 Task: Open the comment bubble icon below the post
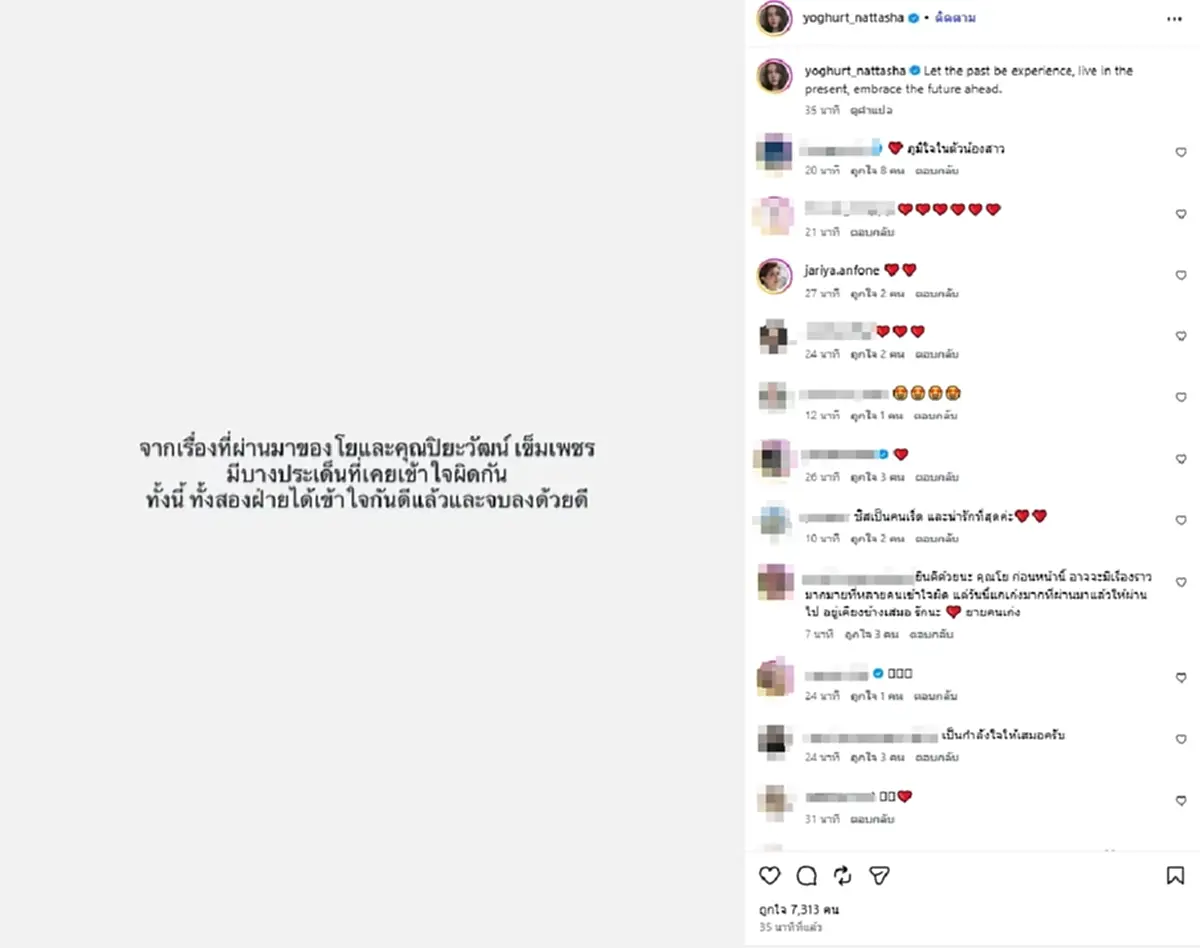[x=806, y=875]
